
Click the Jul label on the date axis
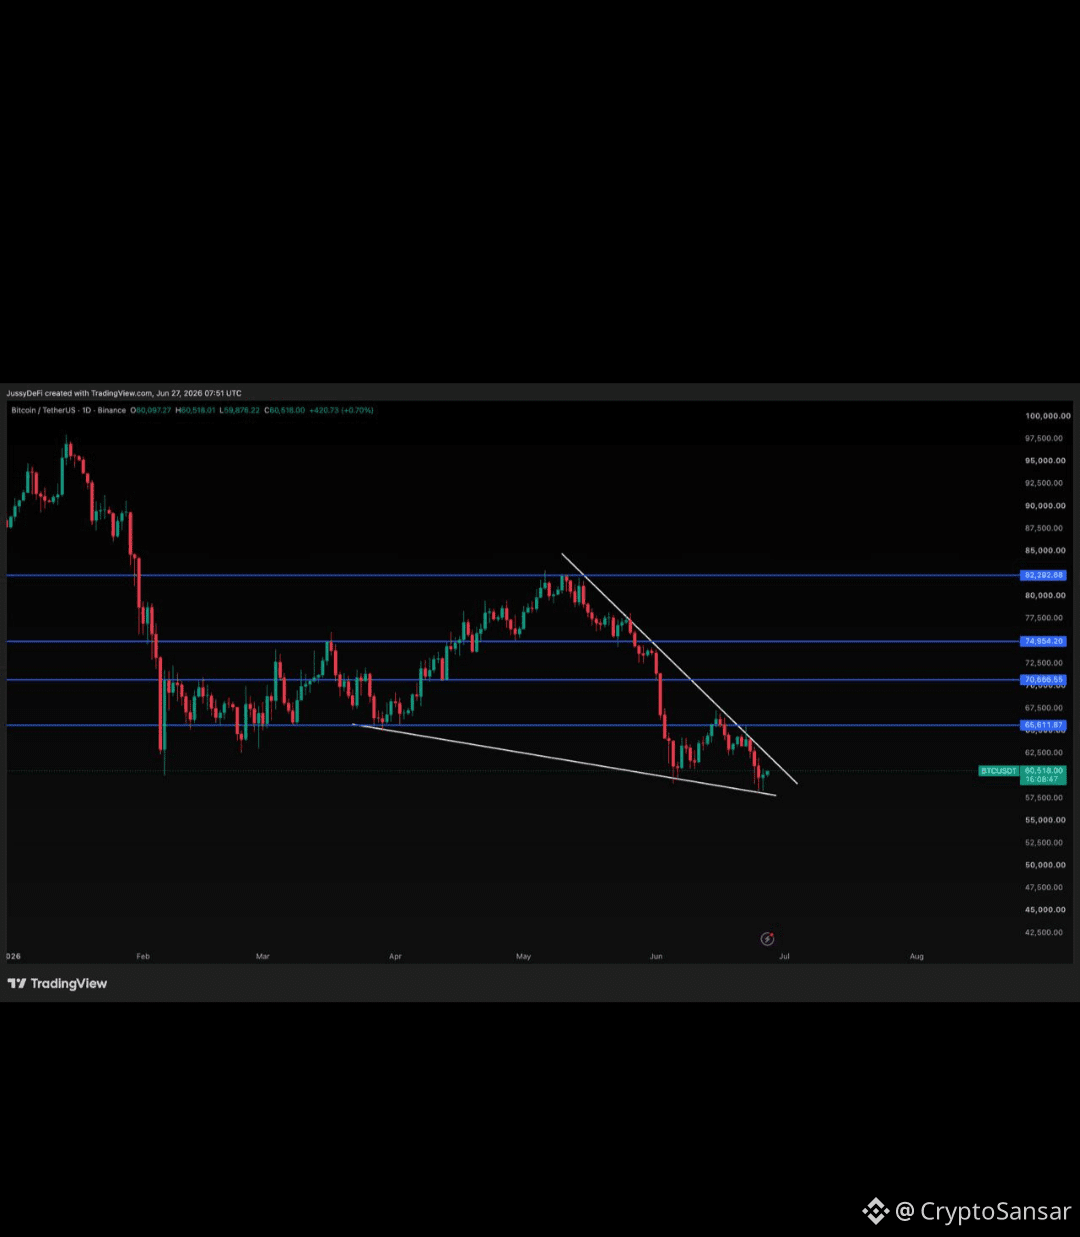(x=784, y=957)
